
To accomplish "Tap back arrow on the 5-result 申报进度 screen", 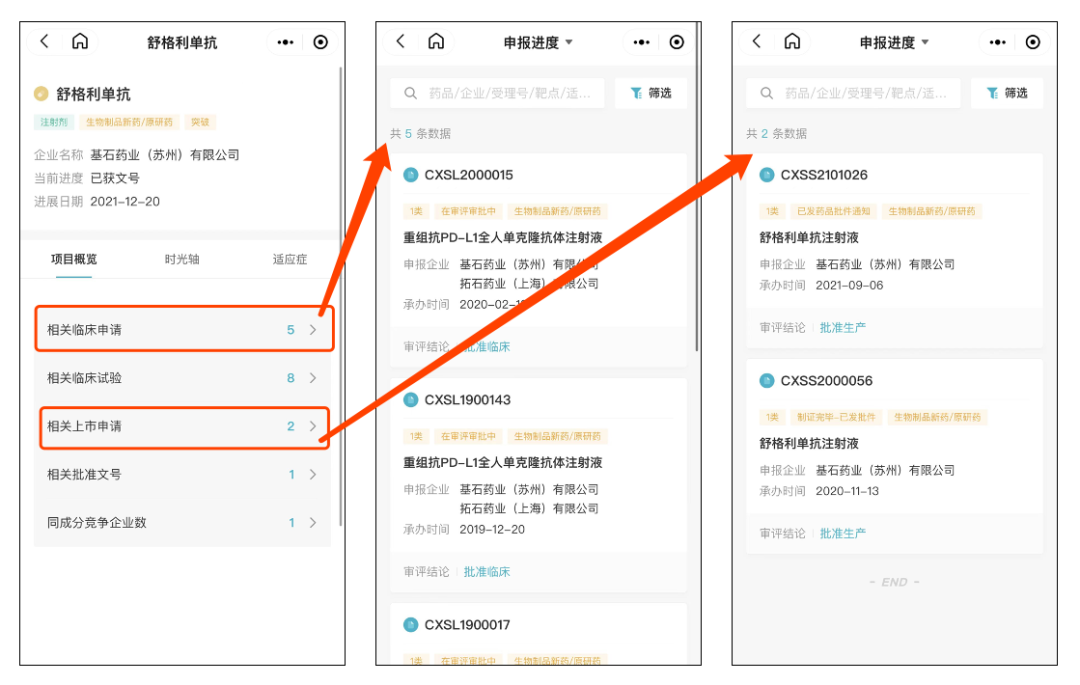I will click(401, 41).
